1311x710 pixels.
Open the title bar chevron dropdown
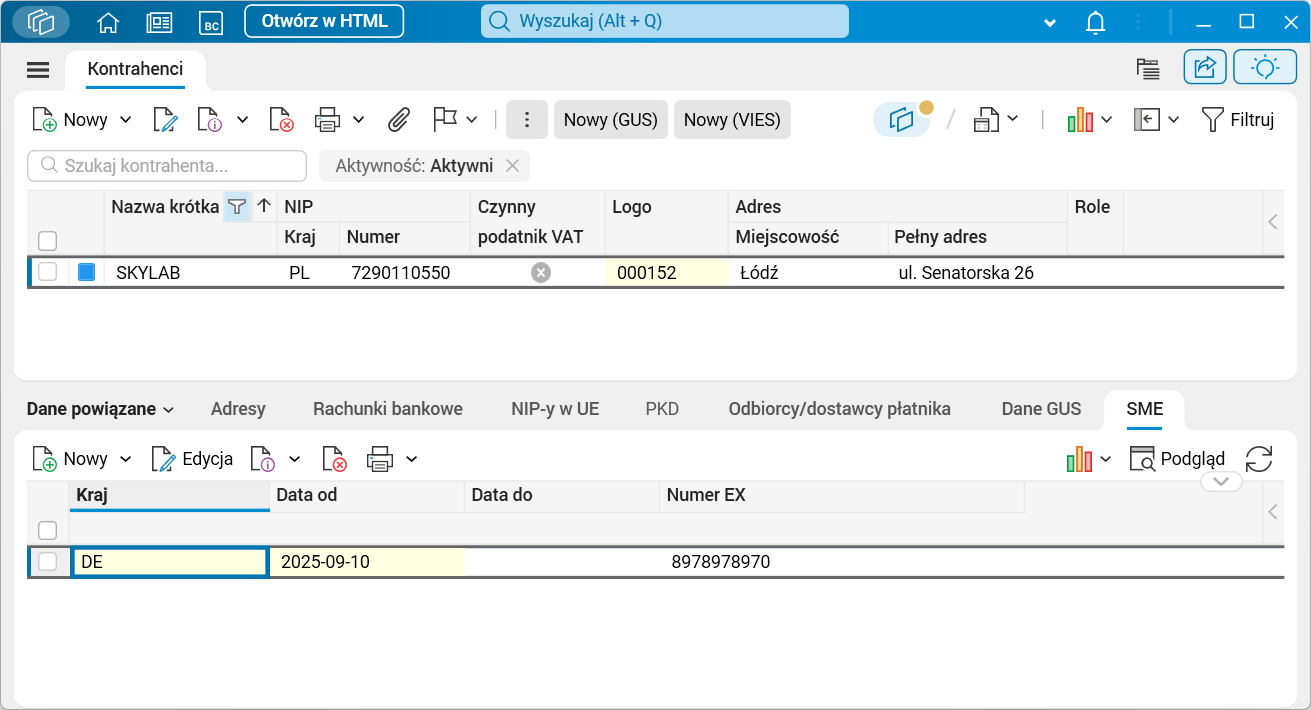[x=1050, y=22]
